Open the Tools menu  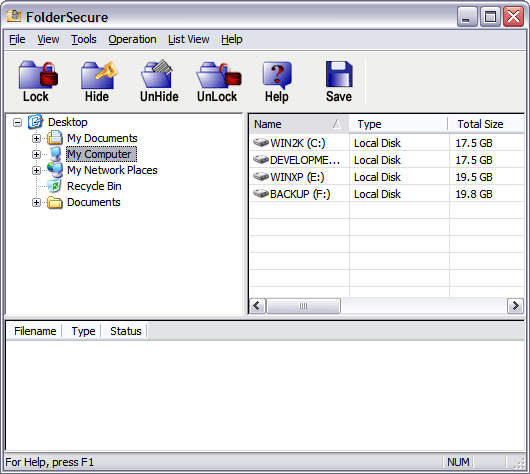(x=83, y=40)
